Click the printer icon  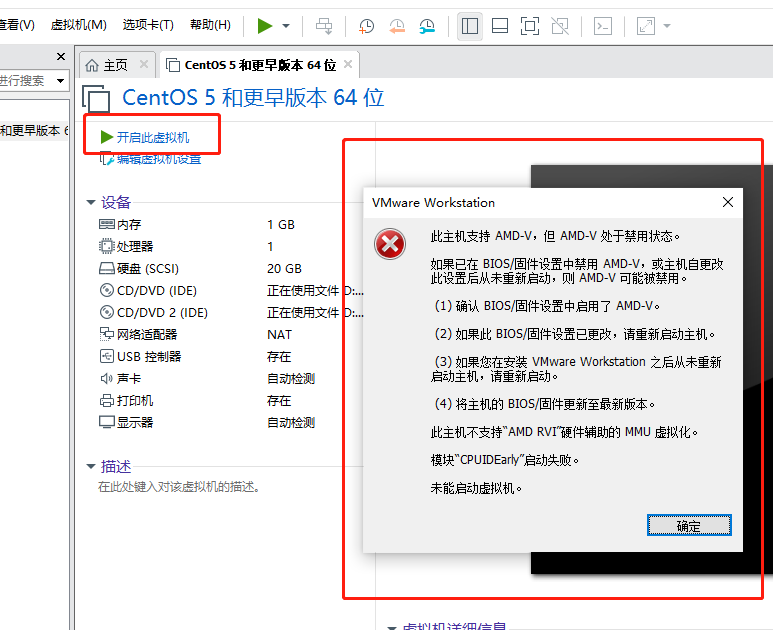pyautogui.click(x=106, y=400)
